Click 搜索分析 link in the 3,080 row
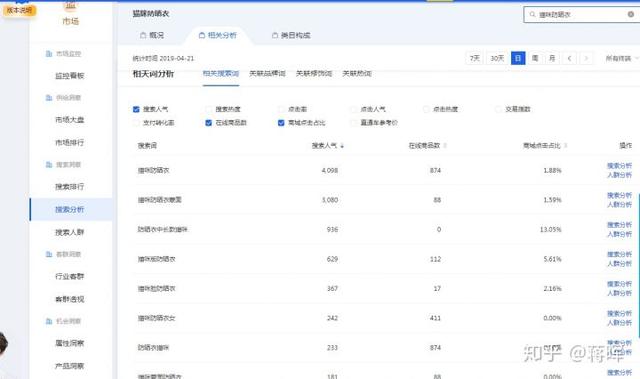The height and width of the screenshot is (379, 640). [619, 195]
